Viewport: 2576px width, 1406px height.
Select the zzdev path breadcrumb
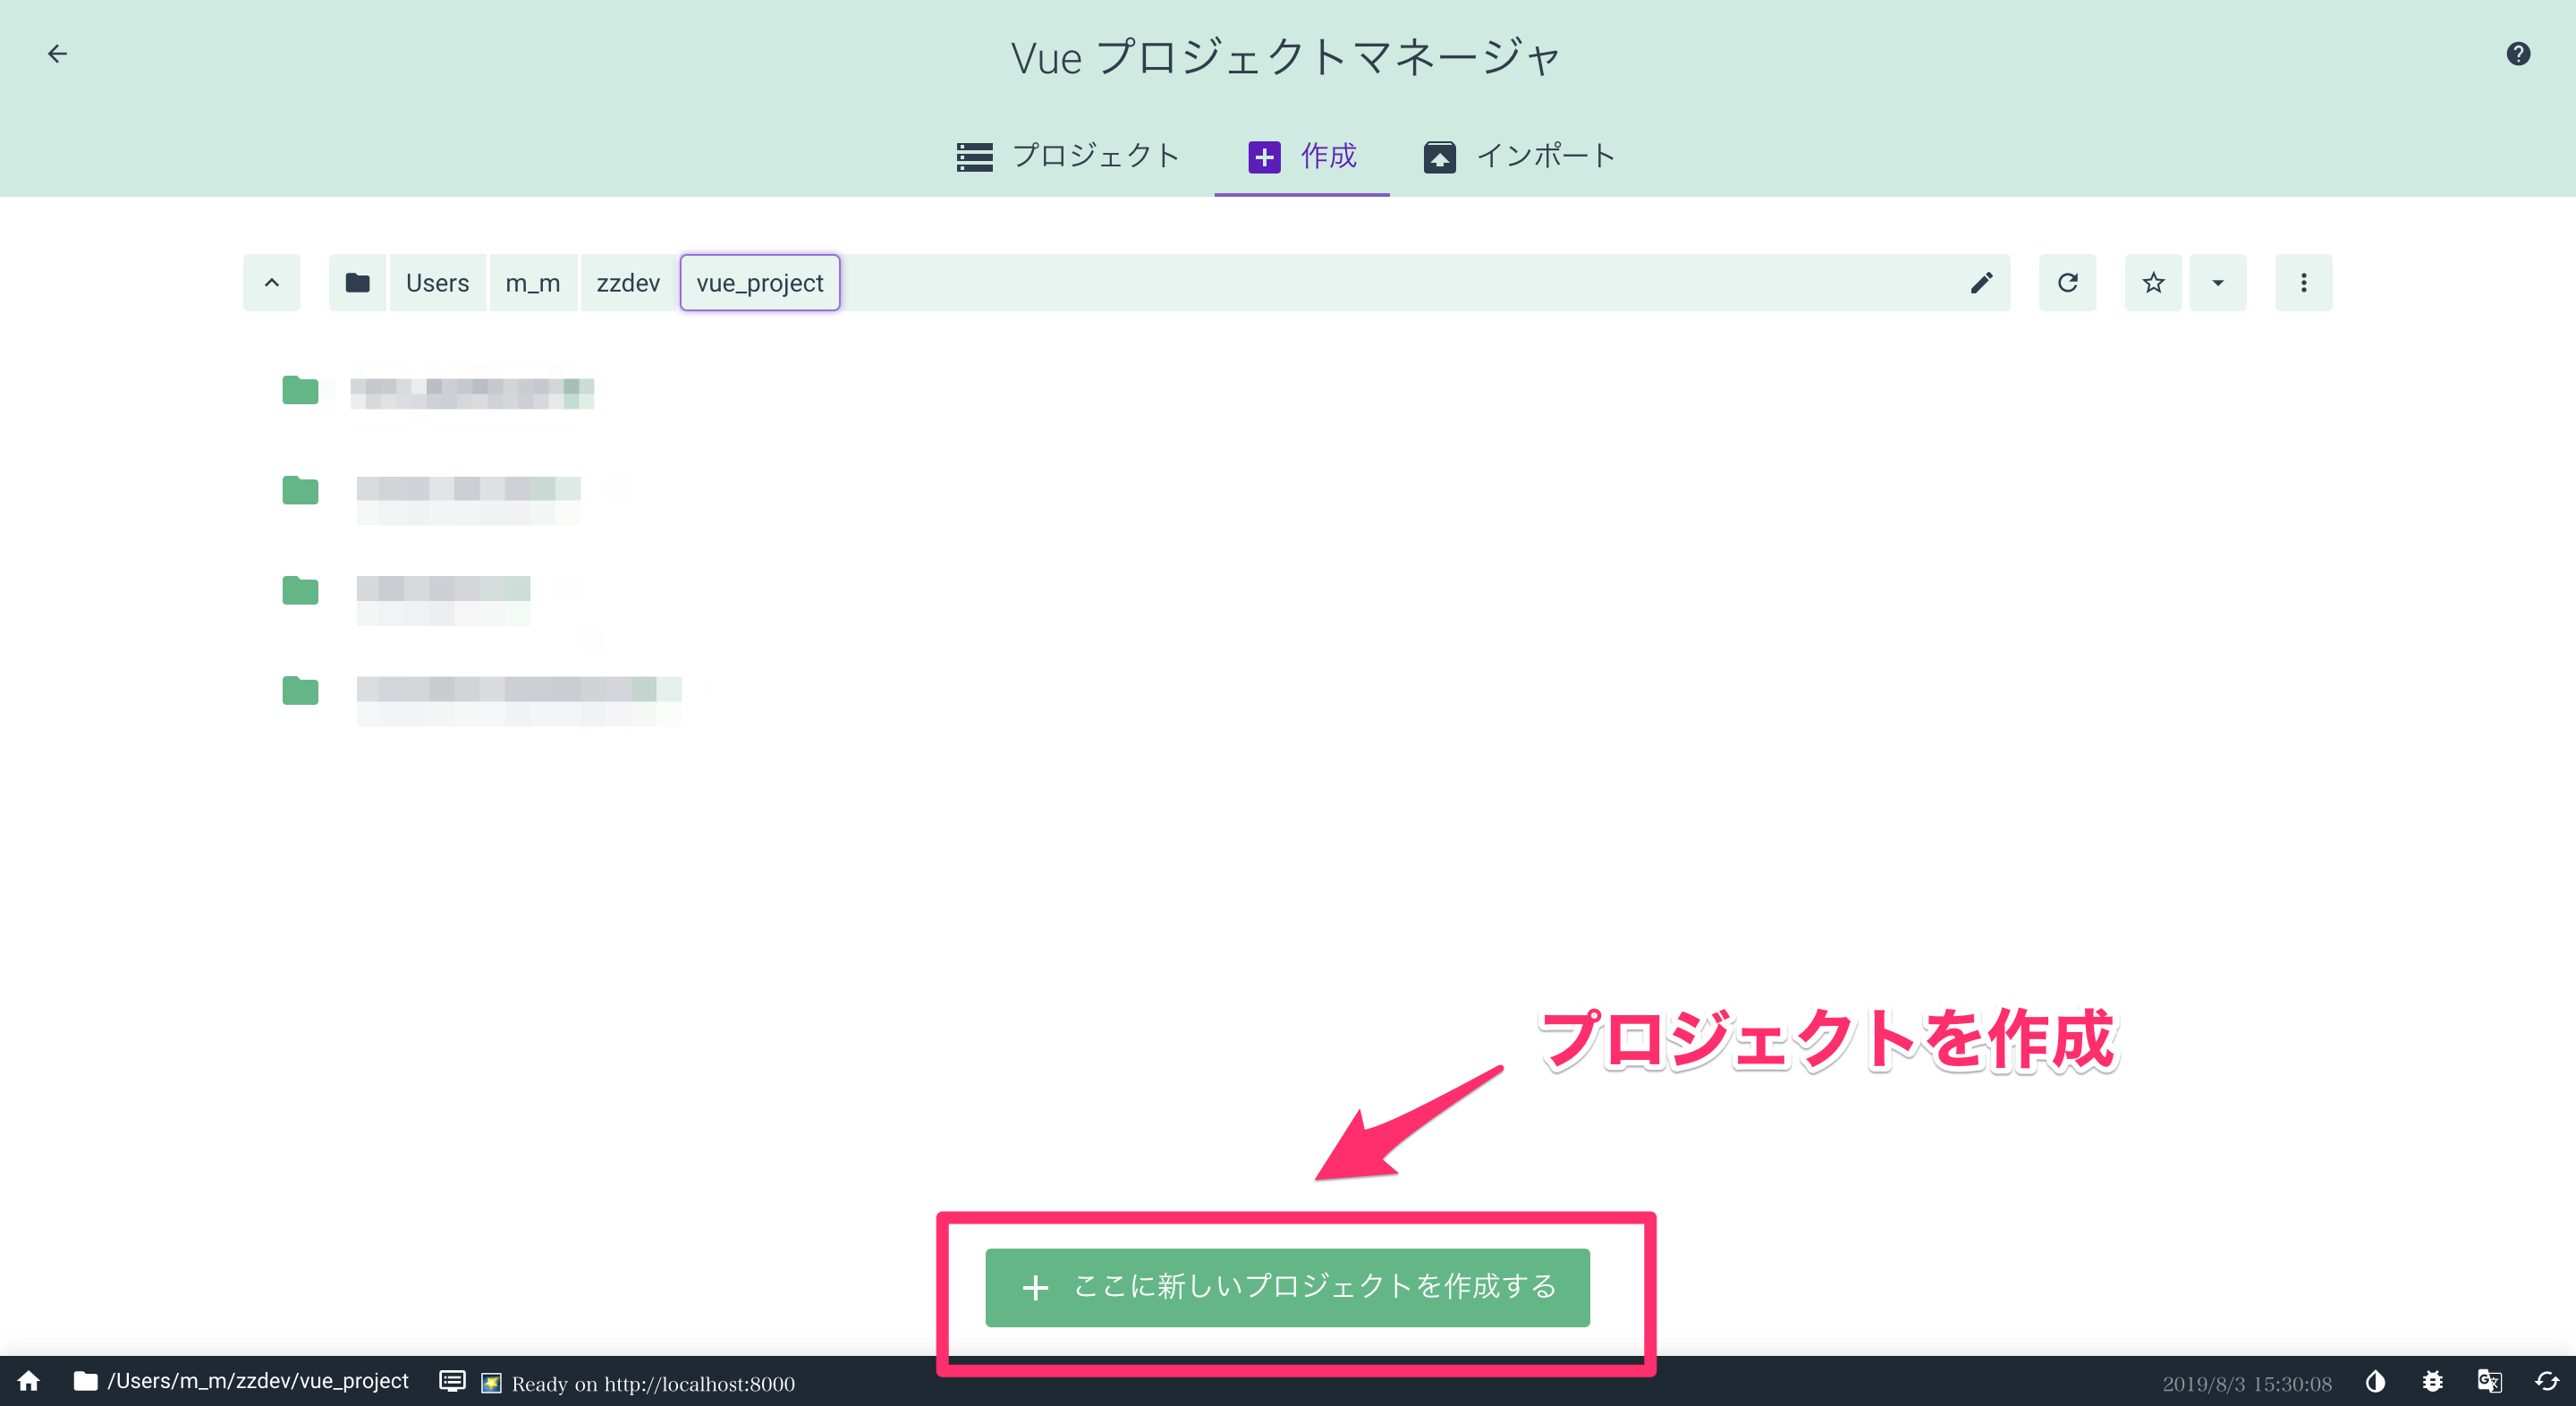pyautogui.click(x=628, y=283)
